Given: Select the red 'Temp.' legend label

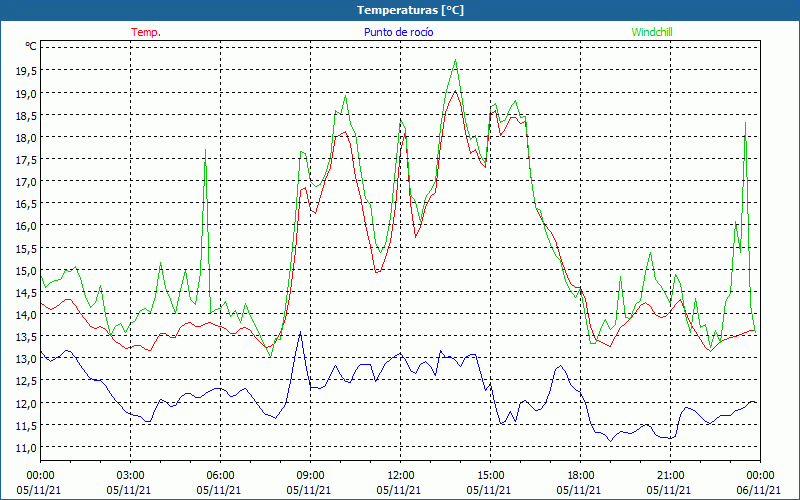Looking at the screenshot, I should point(146,32).
